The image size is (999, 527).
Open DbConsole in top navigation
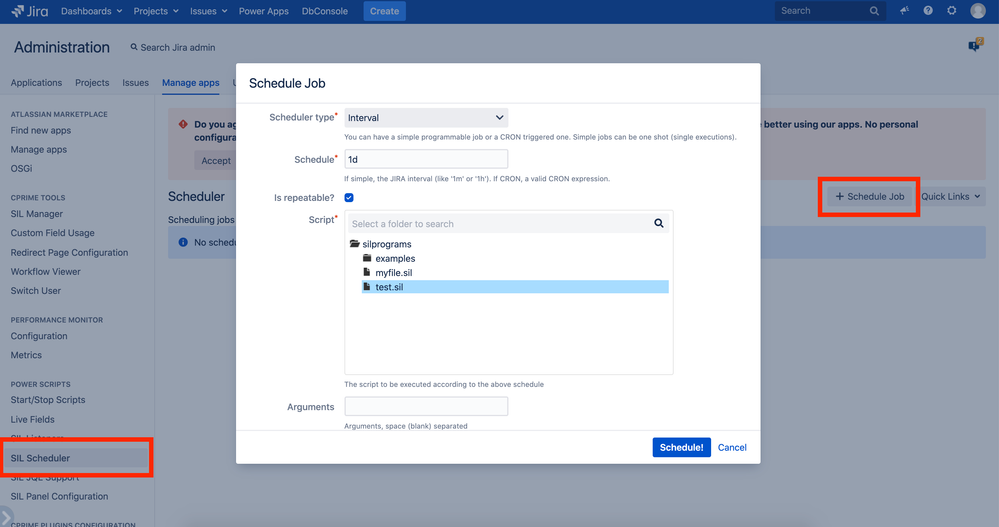[x=325, y=11]
